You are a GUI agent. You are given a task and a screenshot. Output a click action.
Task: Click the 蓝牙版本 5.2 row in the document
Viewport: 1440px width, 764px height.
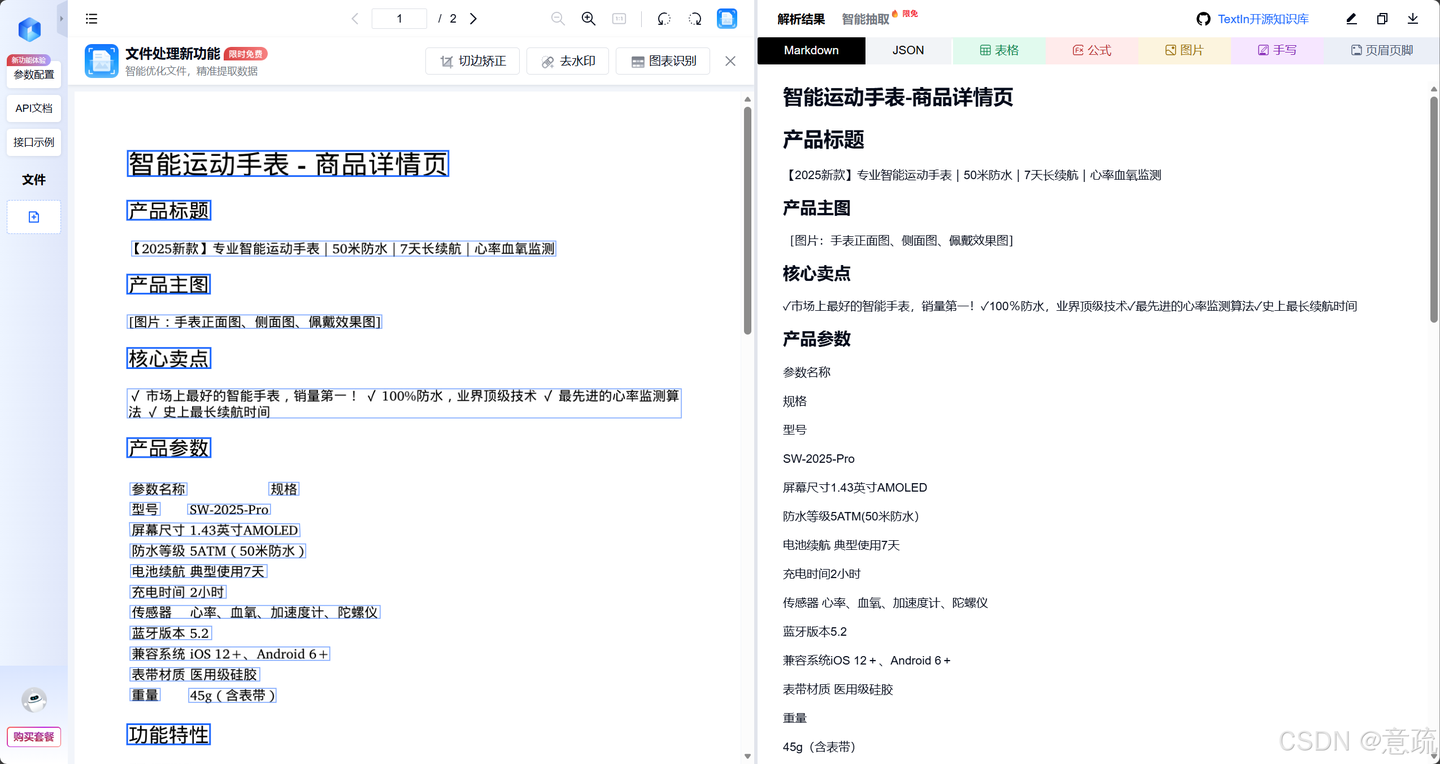(171, 633)
